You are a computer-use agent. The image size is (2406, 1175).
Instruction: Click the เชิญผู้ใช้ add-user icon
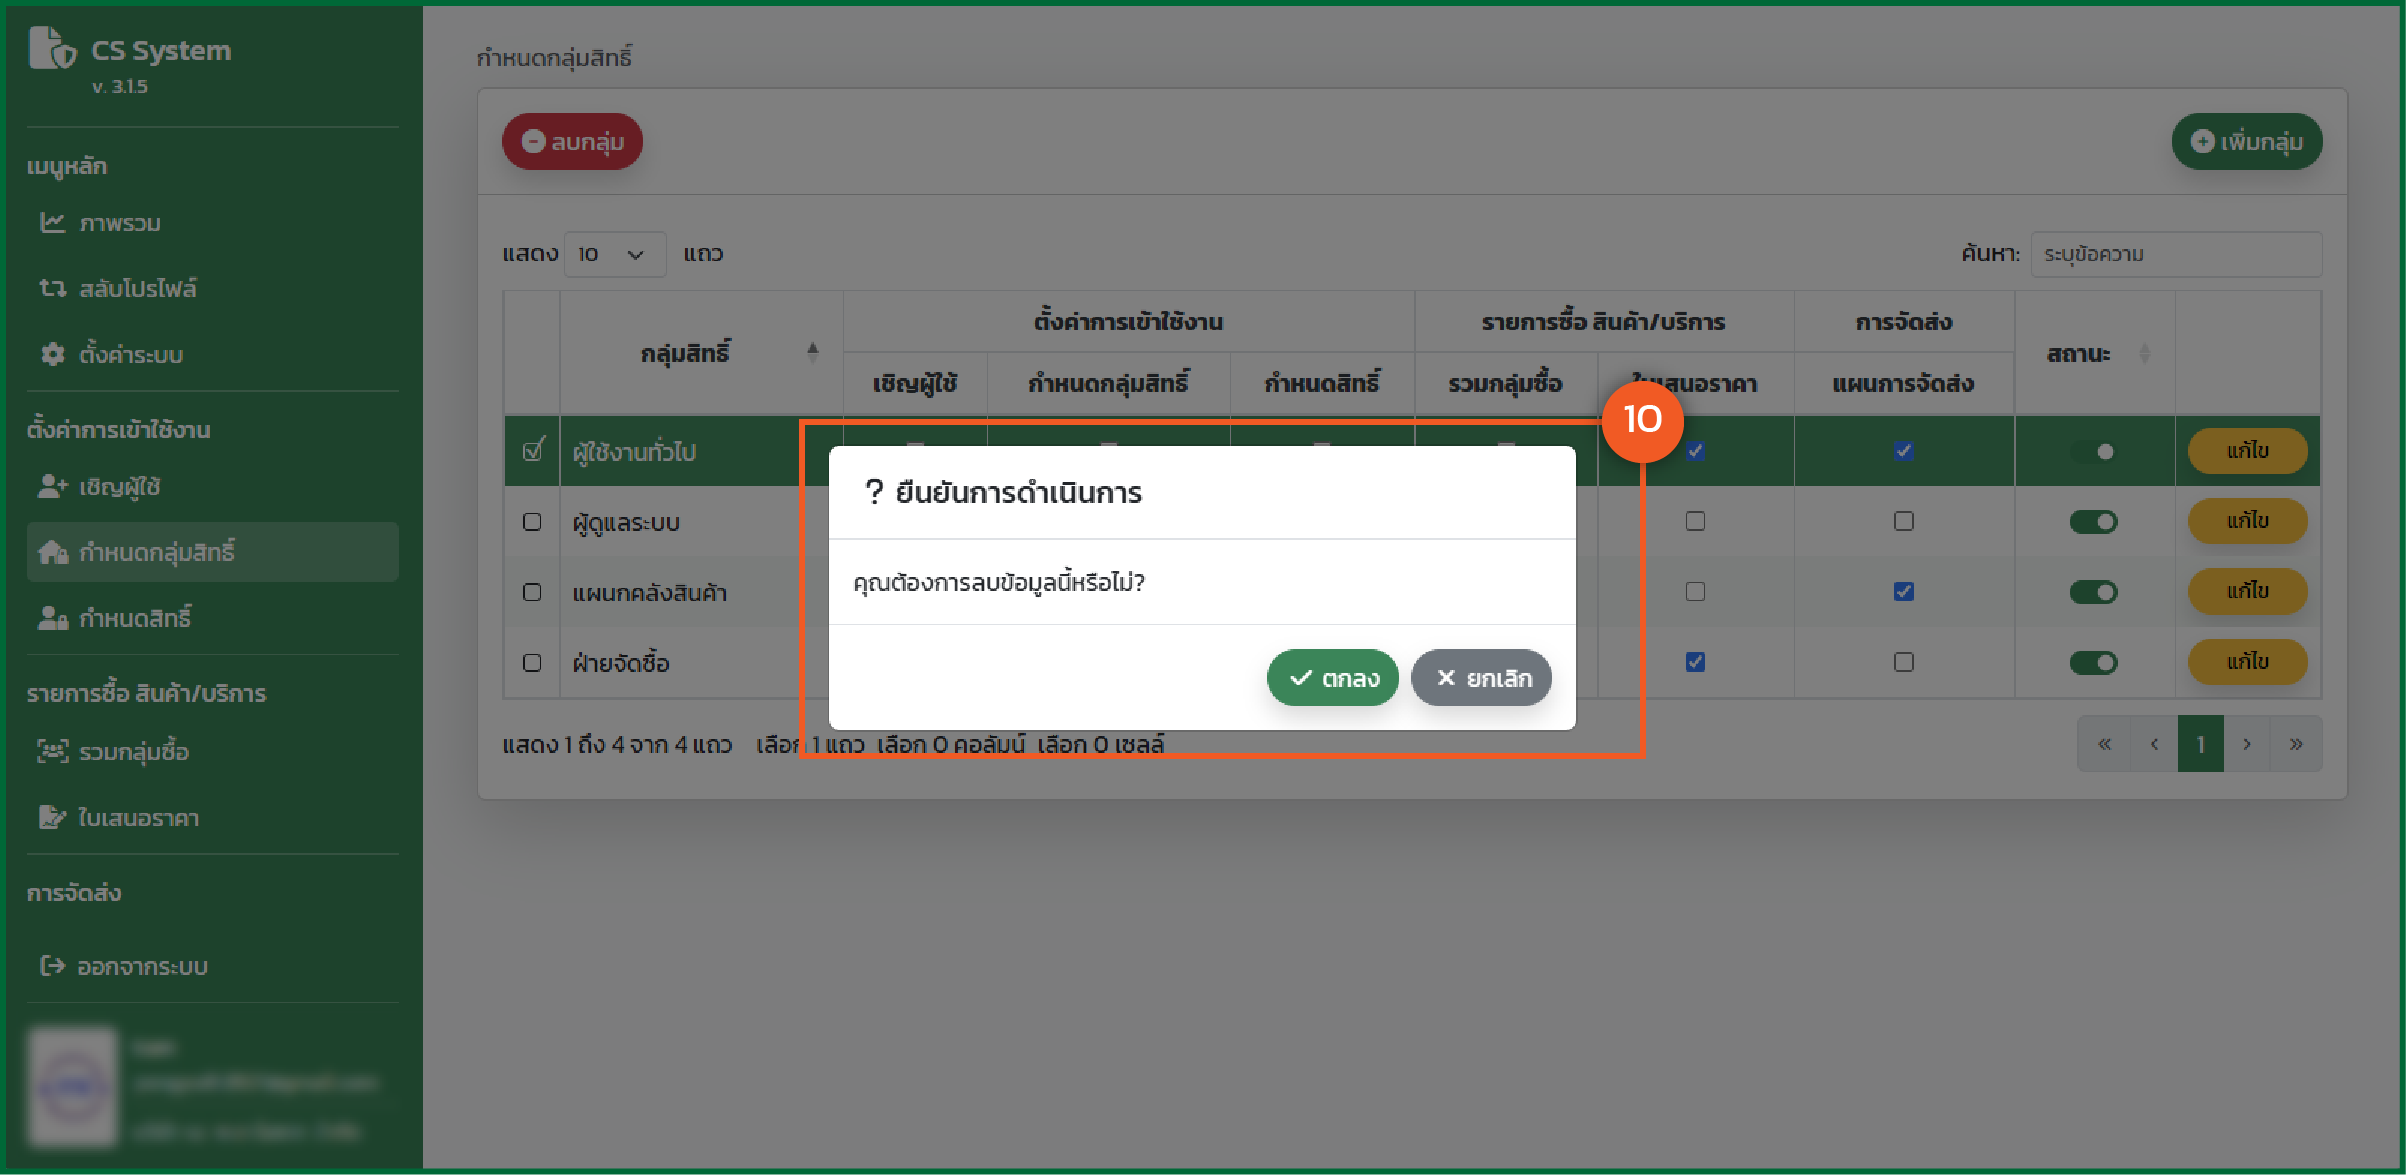[52, 486]
